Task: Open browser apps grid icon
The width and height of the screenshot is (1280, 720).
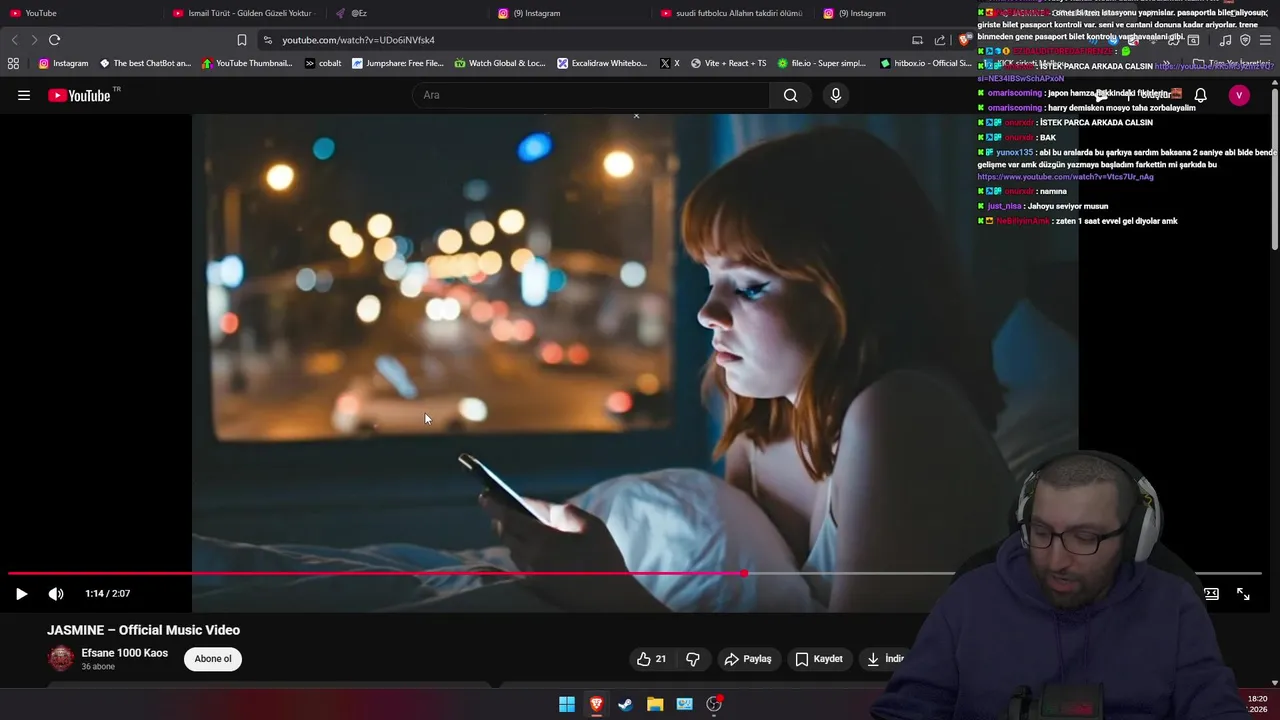Action: 13,63
